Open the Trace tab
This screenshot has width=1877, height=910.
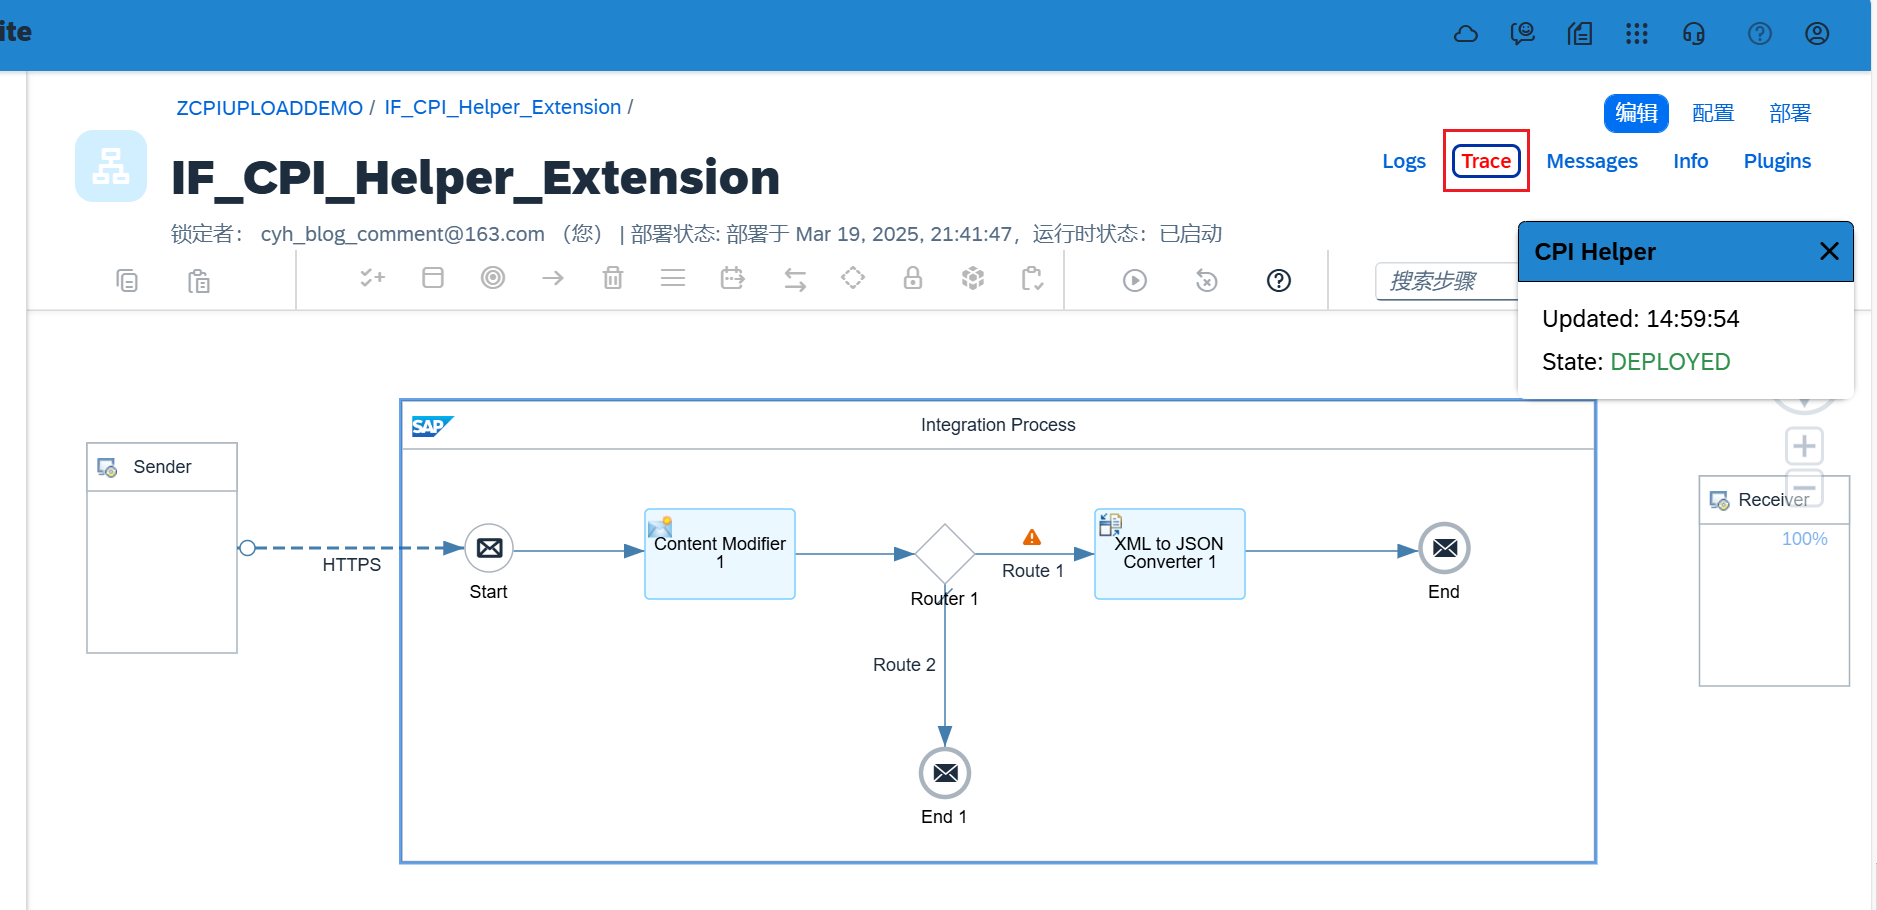pyautogui.click(x=1485, y=161)
